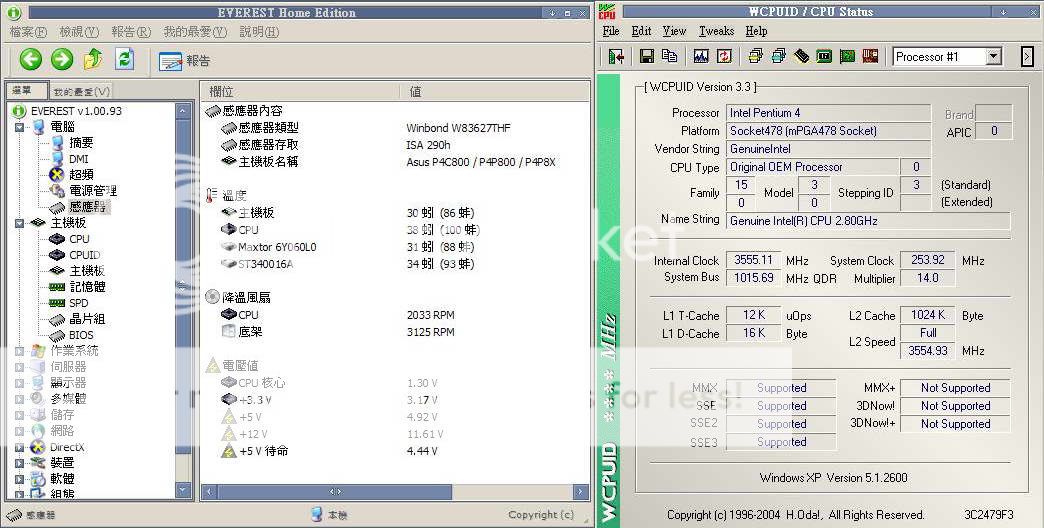Click the red motherboard icon in WCPUID
Screen dimensions: 1044x528
(x=871, y=56)
